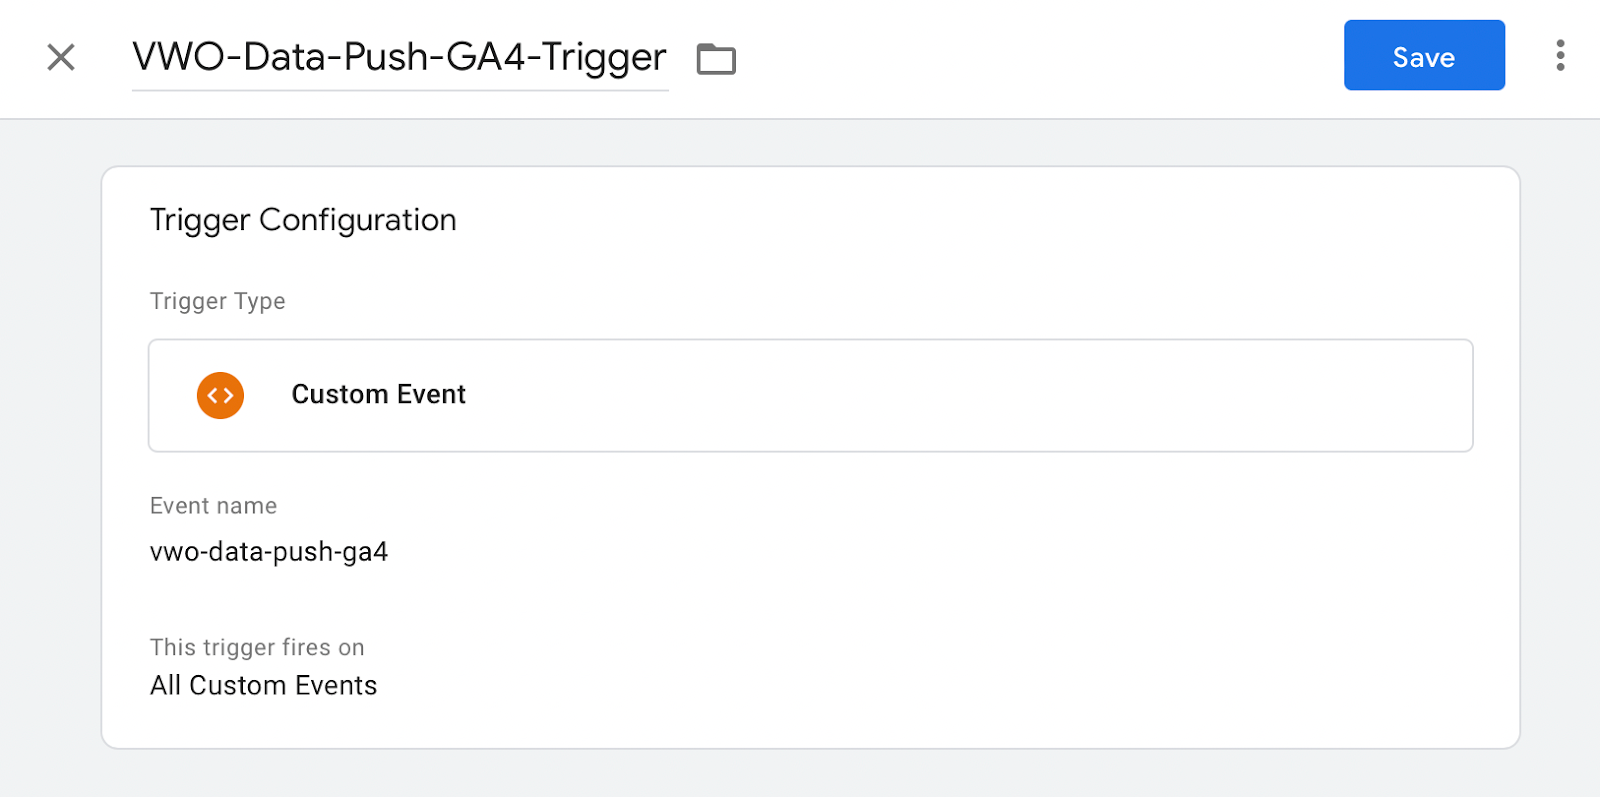Edit the VWO-Data-Push-GA4-Trigger name field
1600x797 pixels.
(400, 57)
